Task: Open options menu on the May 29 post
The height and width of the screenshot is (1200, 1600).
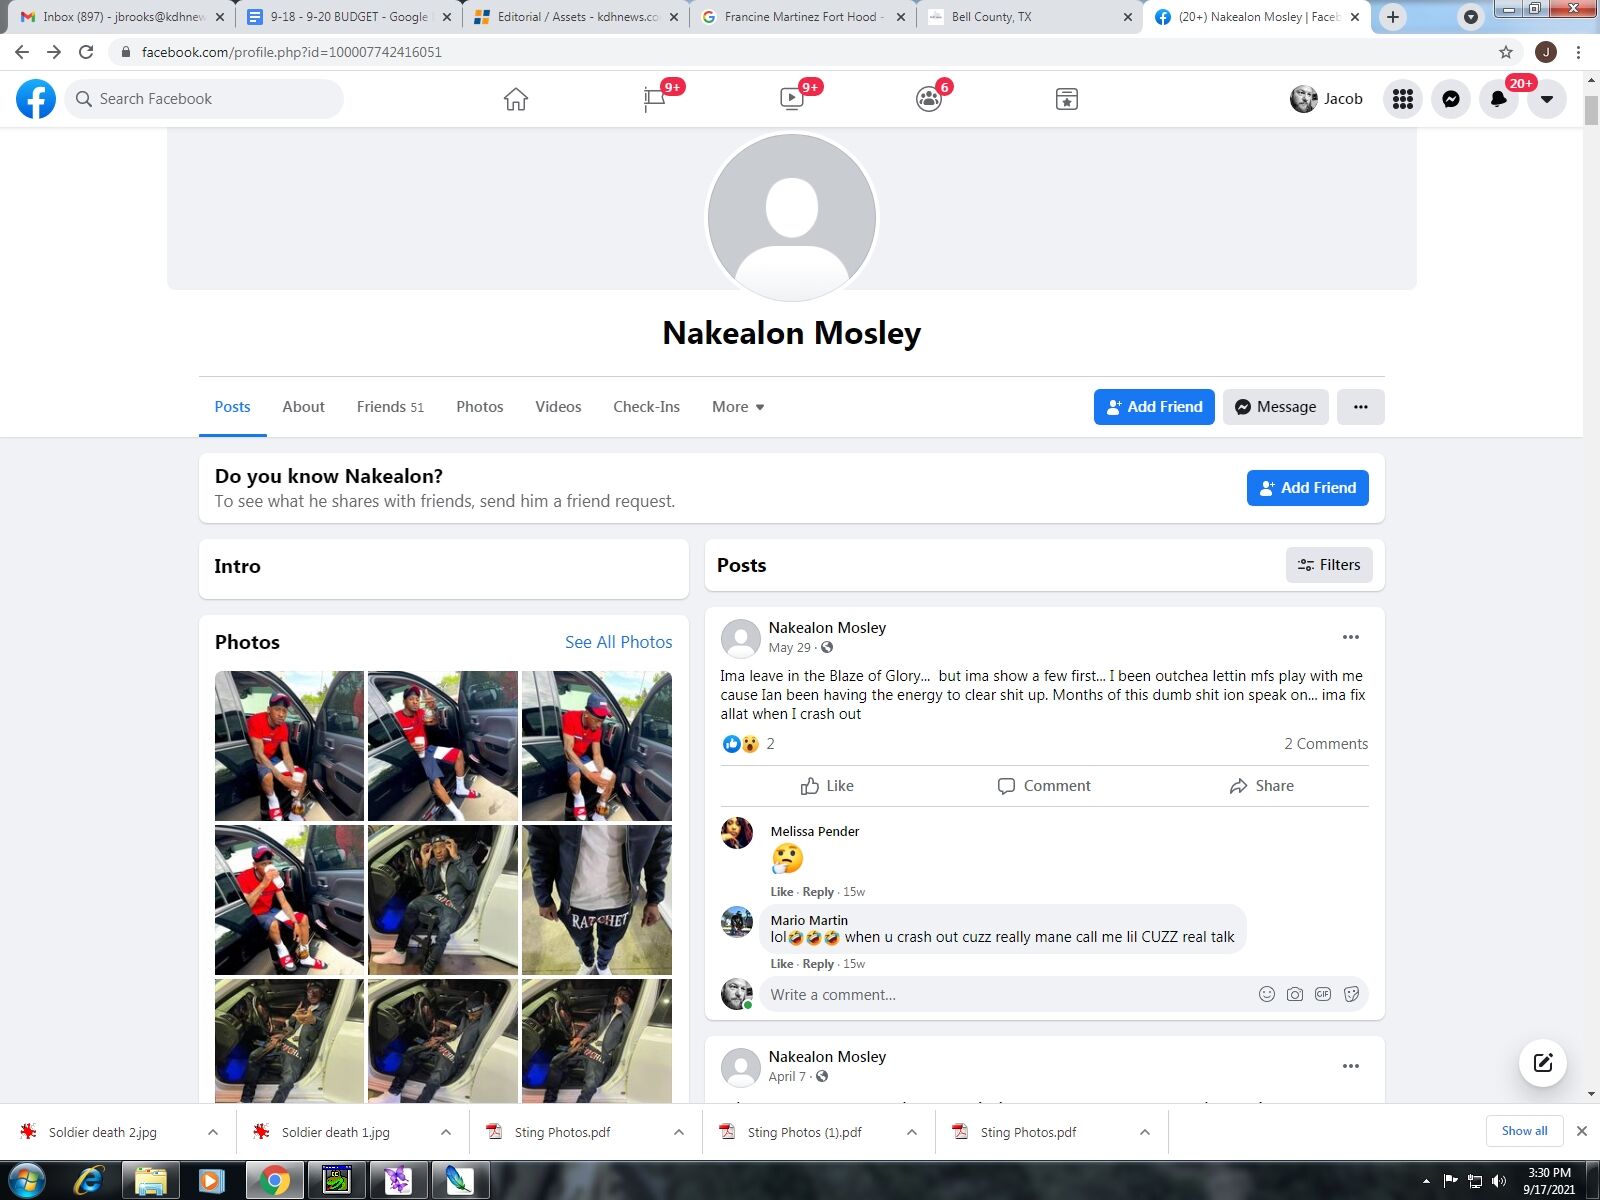Action: point(1350,638)
